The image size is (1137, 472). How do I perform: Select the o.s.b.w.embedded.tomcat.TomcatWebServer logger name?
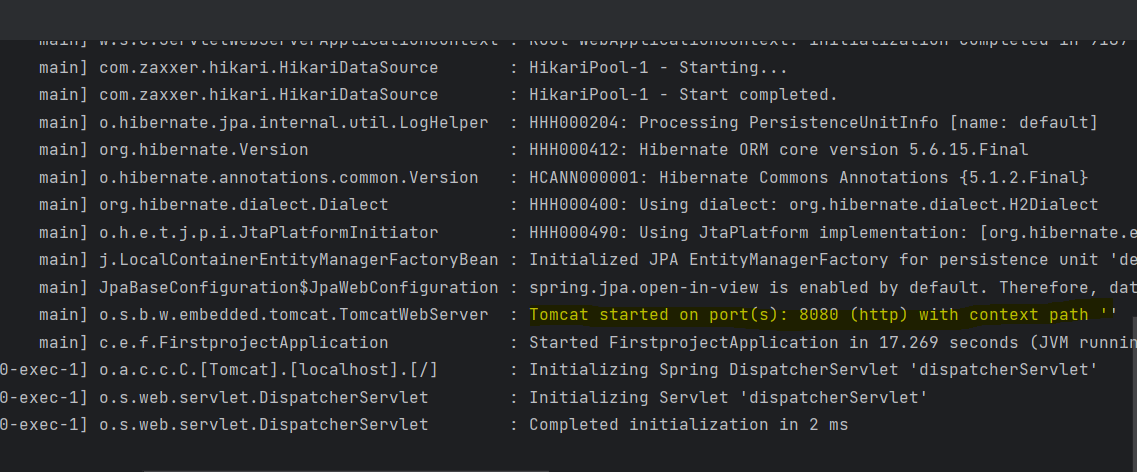[294, 315]
